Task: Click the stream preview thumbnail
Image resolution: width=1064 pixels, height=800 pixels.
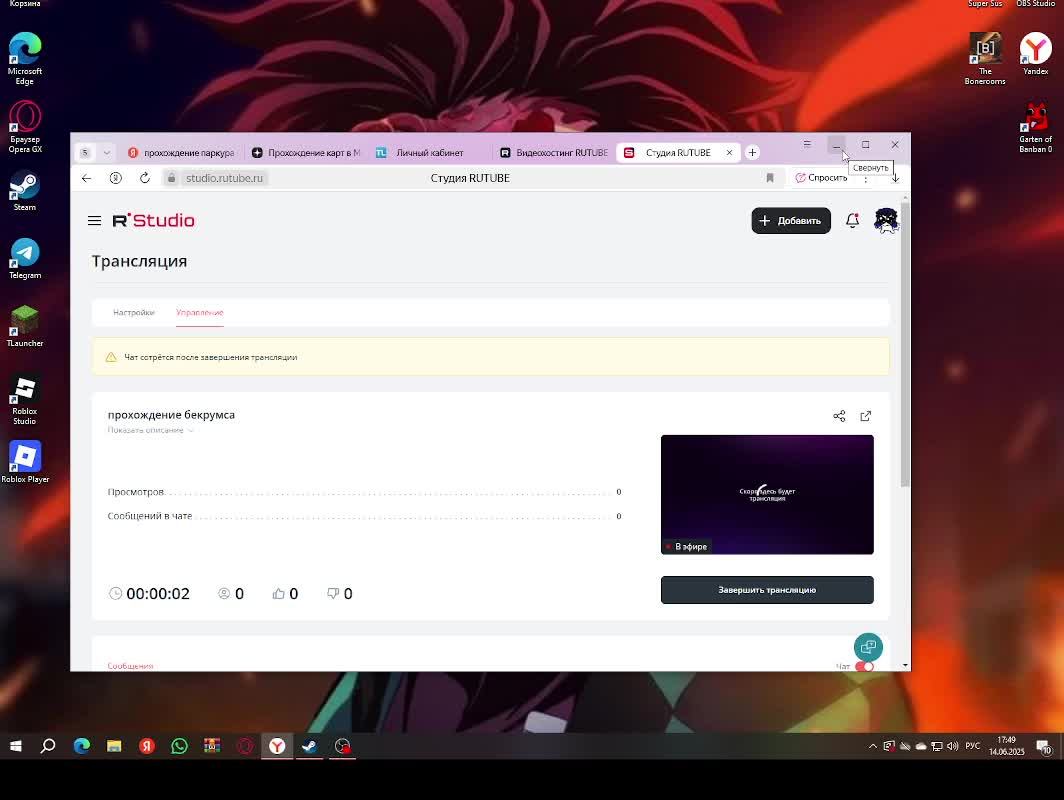Action: (x=767, y=495)
